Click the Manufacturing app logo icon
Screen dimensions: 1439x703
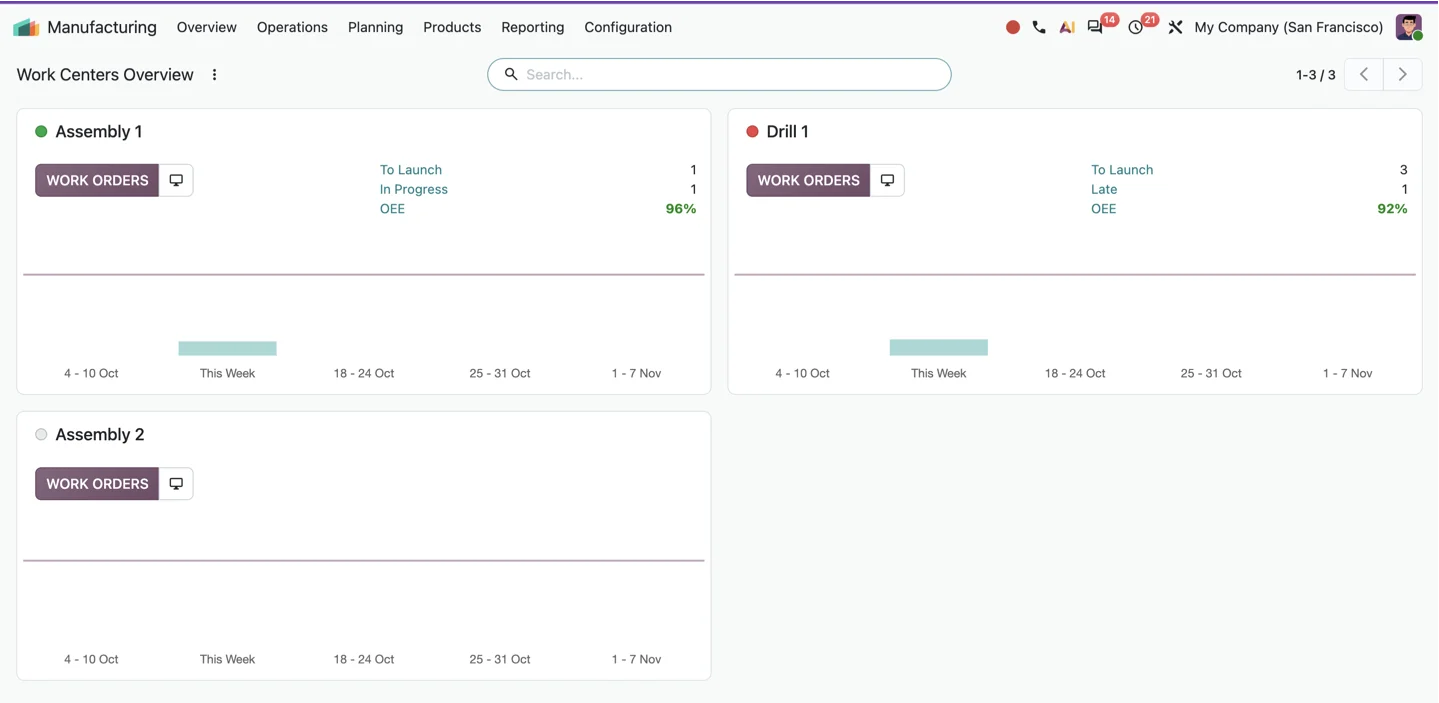[x=26, y=27]
